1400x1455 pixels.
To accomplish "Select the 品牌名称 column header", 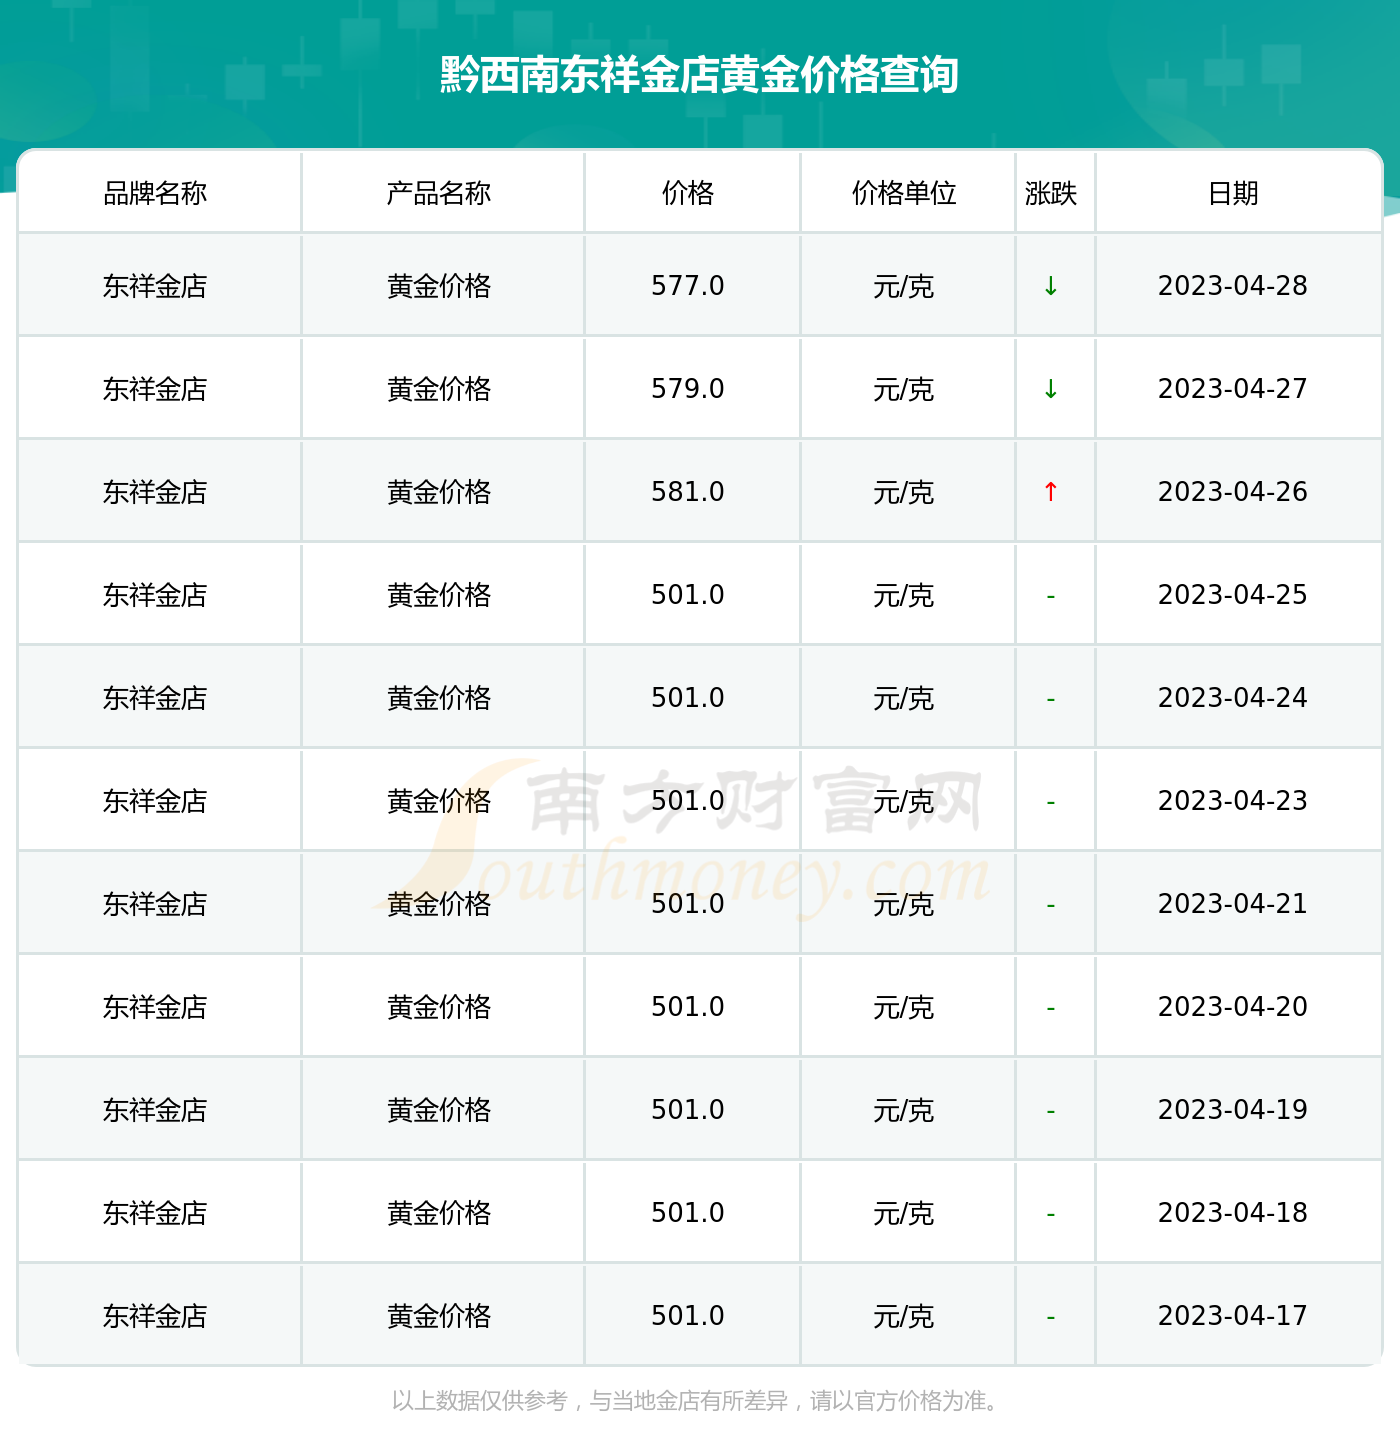I will click(155, 193).
